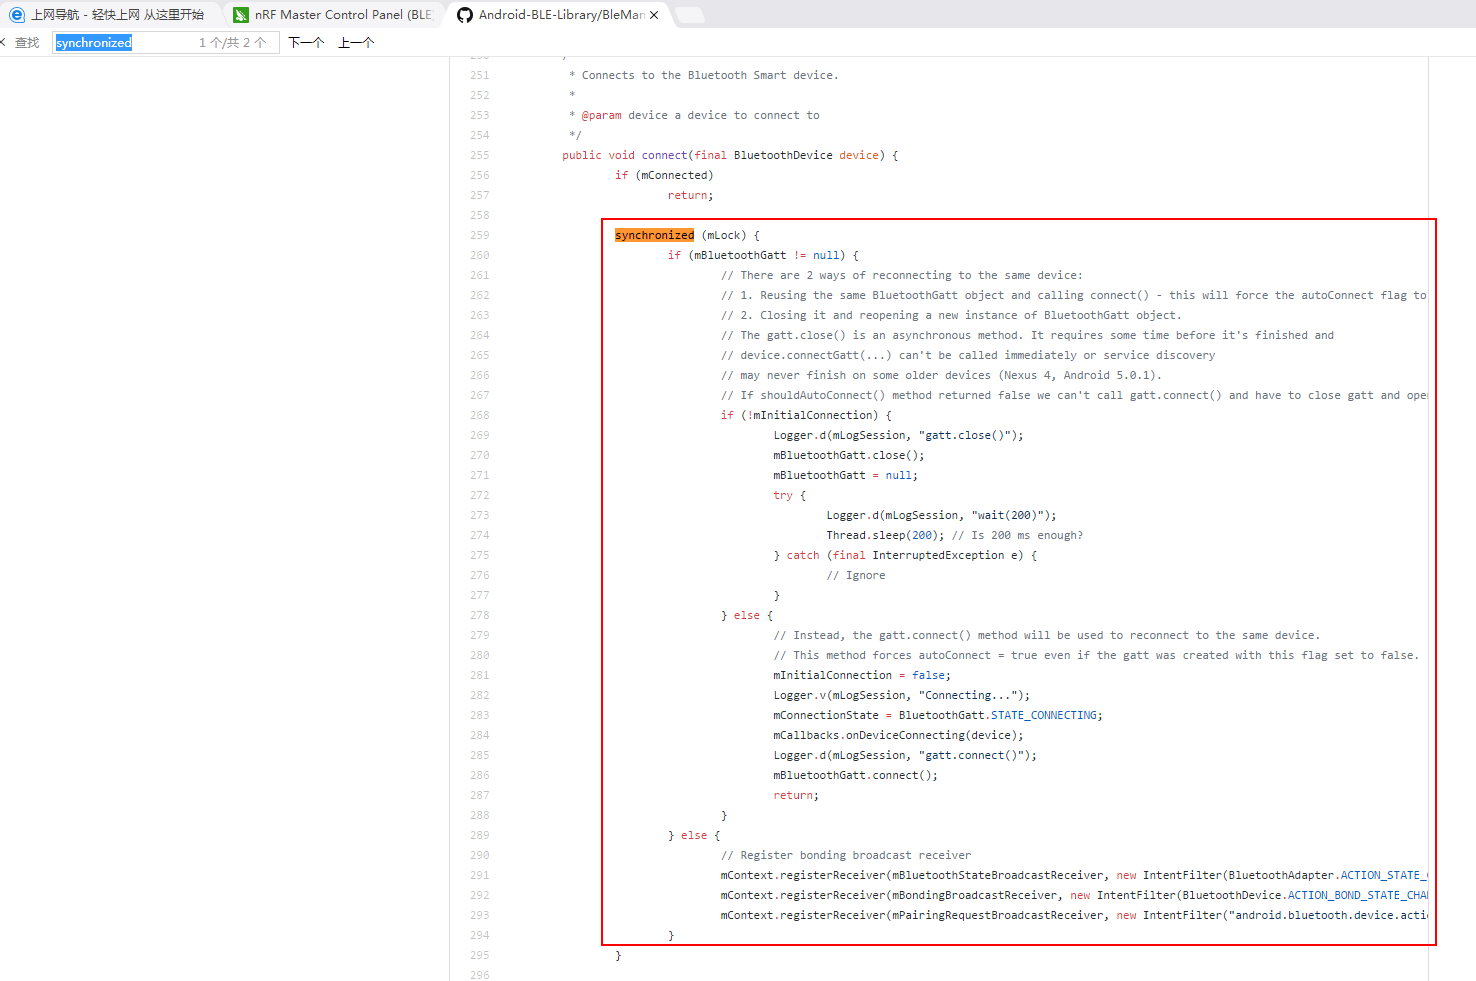Click the 下一个 next-match button
Viewport: 1476px width, 981px height.
pos(305,42)
